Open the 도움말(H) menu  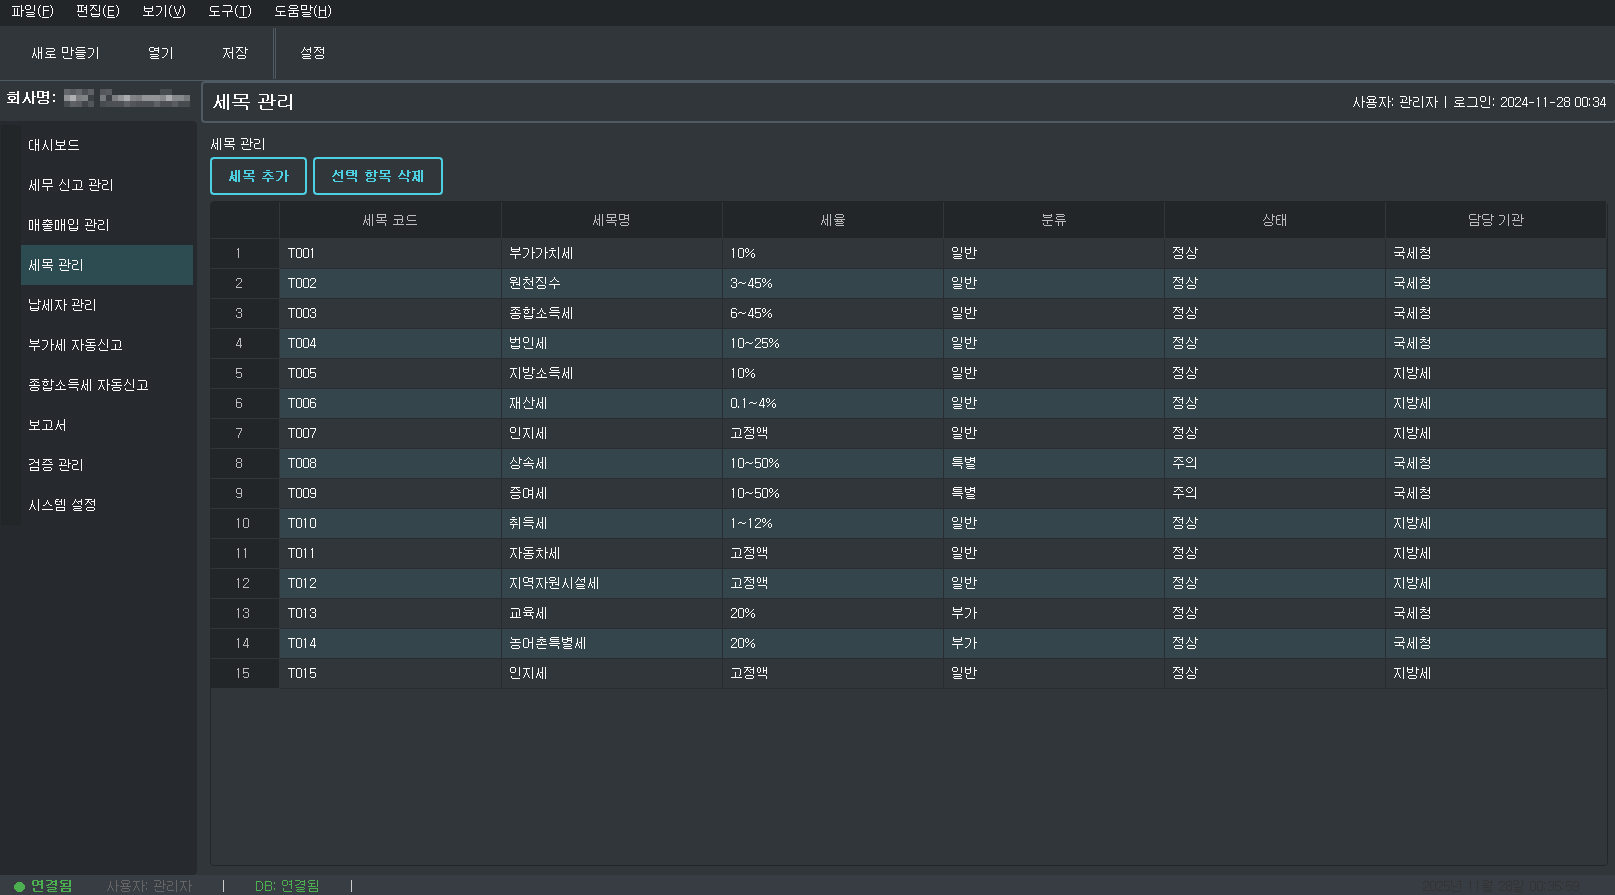[x=302, y=11]
